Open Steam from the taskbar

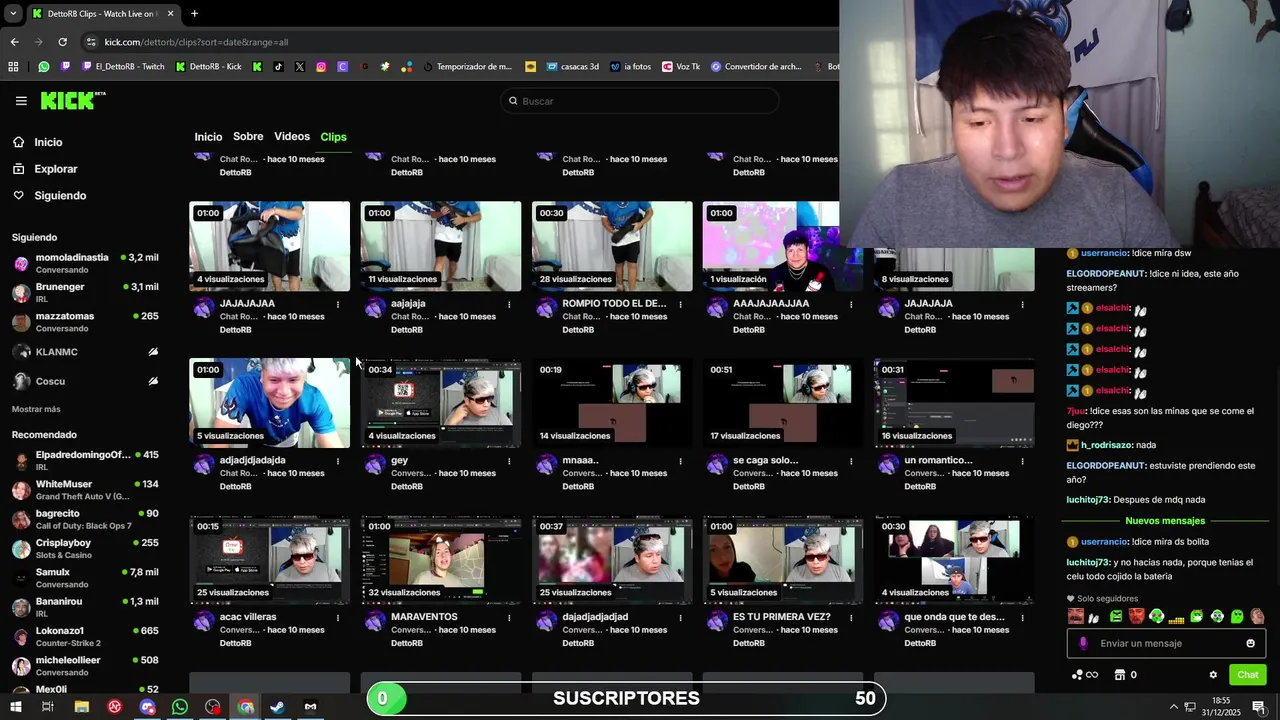click(278, 707)
